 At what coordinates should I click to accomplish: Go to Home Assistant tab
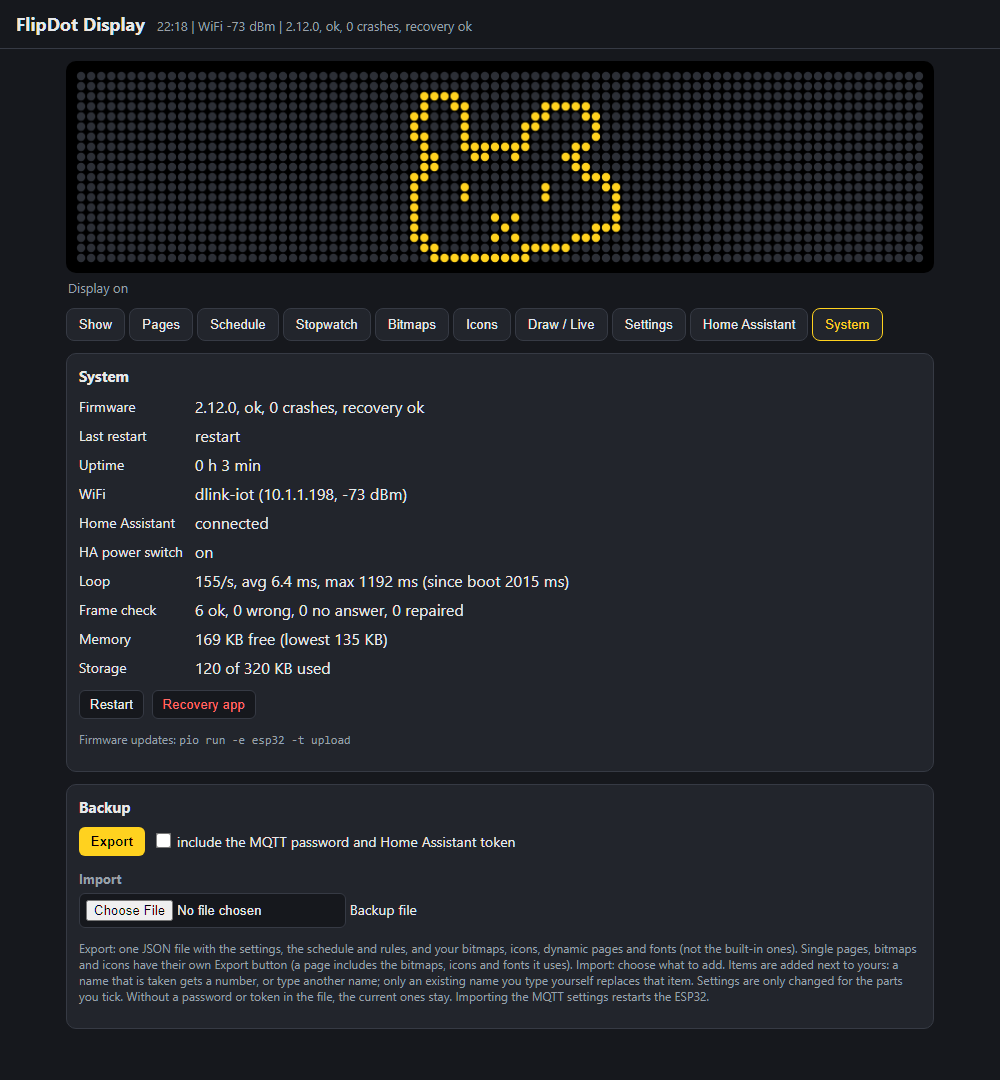pyautogui.click(x=749, y=324)
